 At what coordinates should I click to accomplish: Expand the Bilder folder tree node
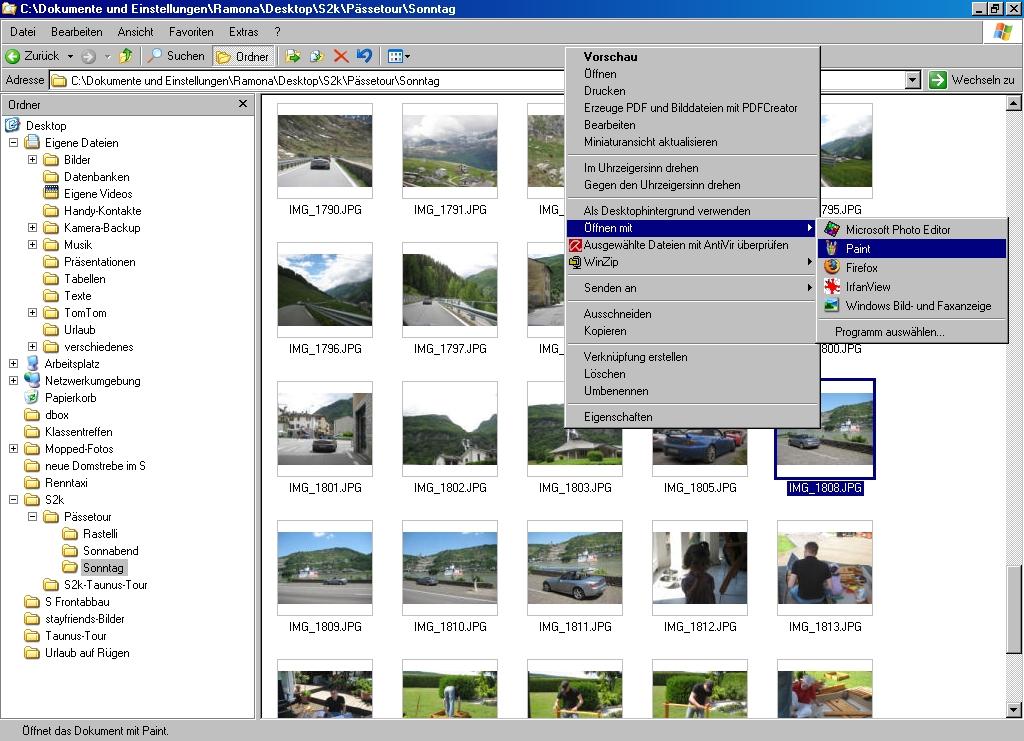click(32, 160)
